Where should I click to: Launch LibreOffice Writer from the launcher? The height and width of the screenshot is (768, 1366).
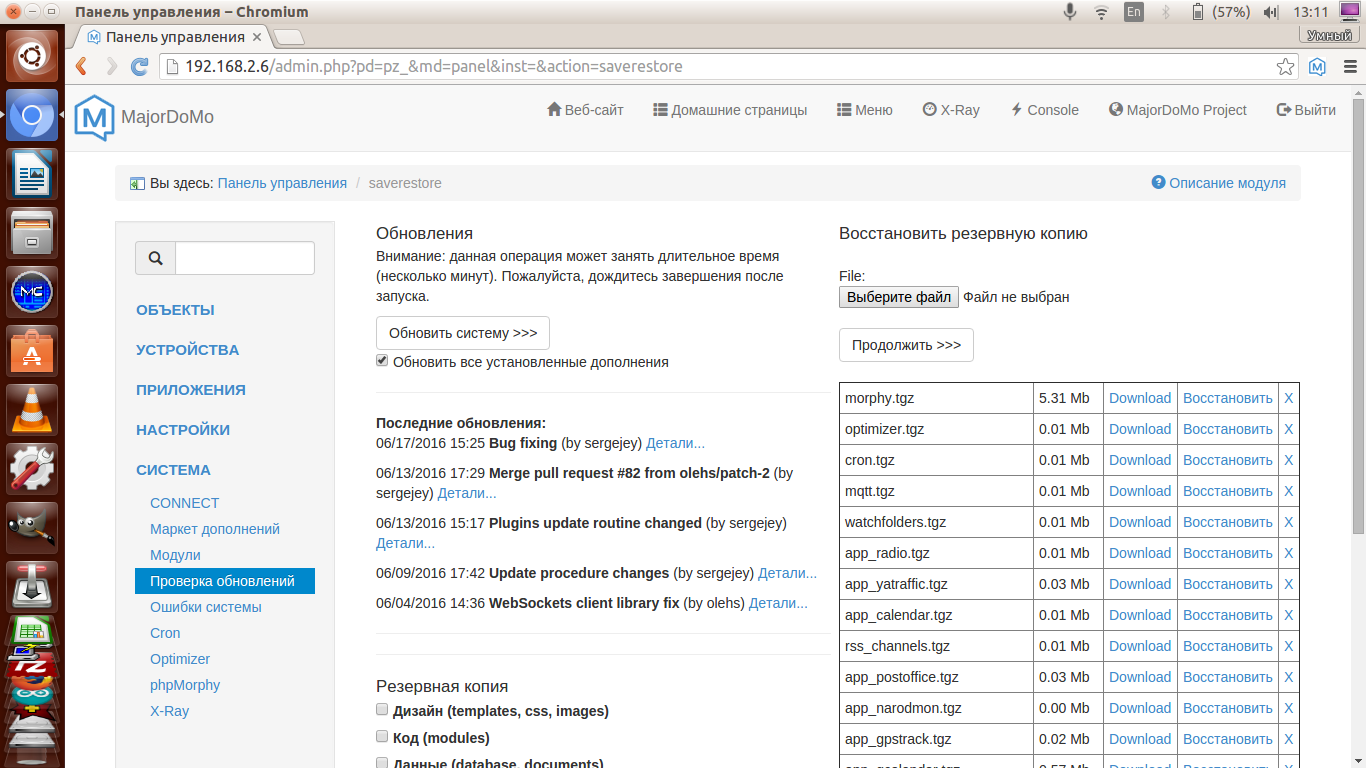[x=32, y=174]
